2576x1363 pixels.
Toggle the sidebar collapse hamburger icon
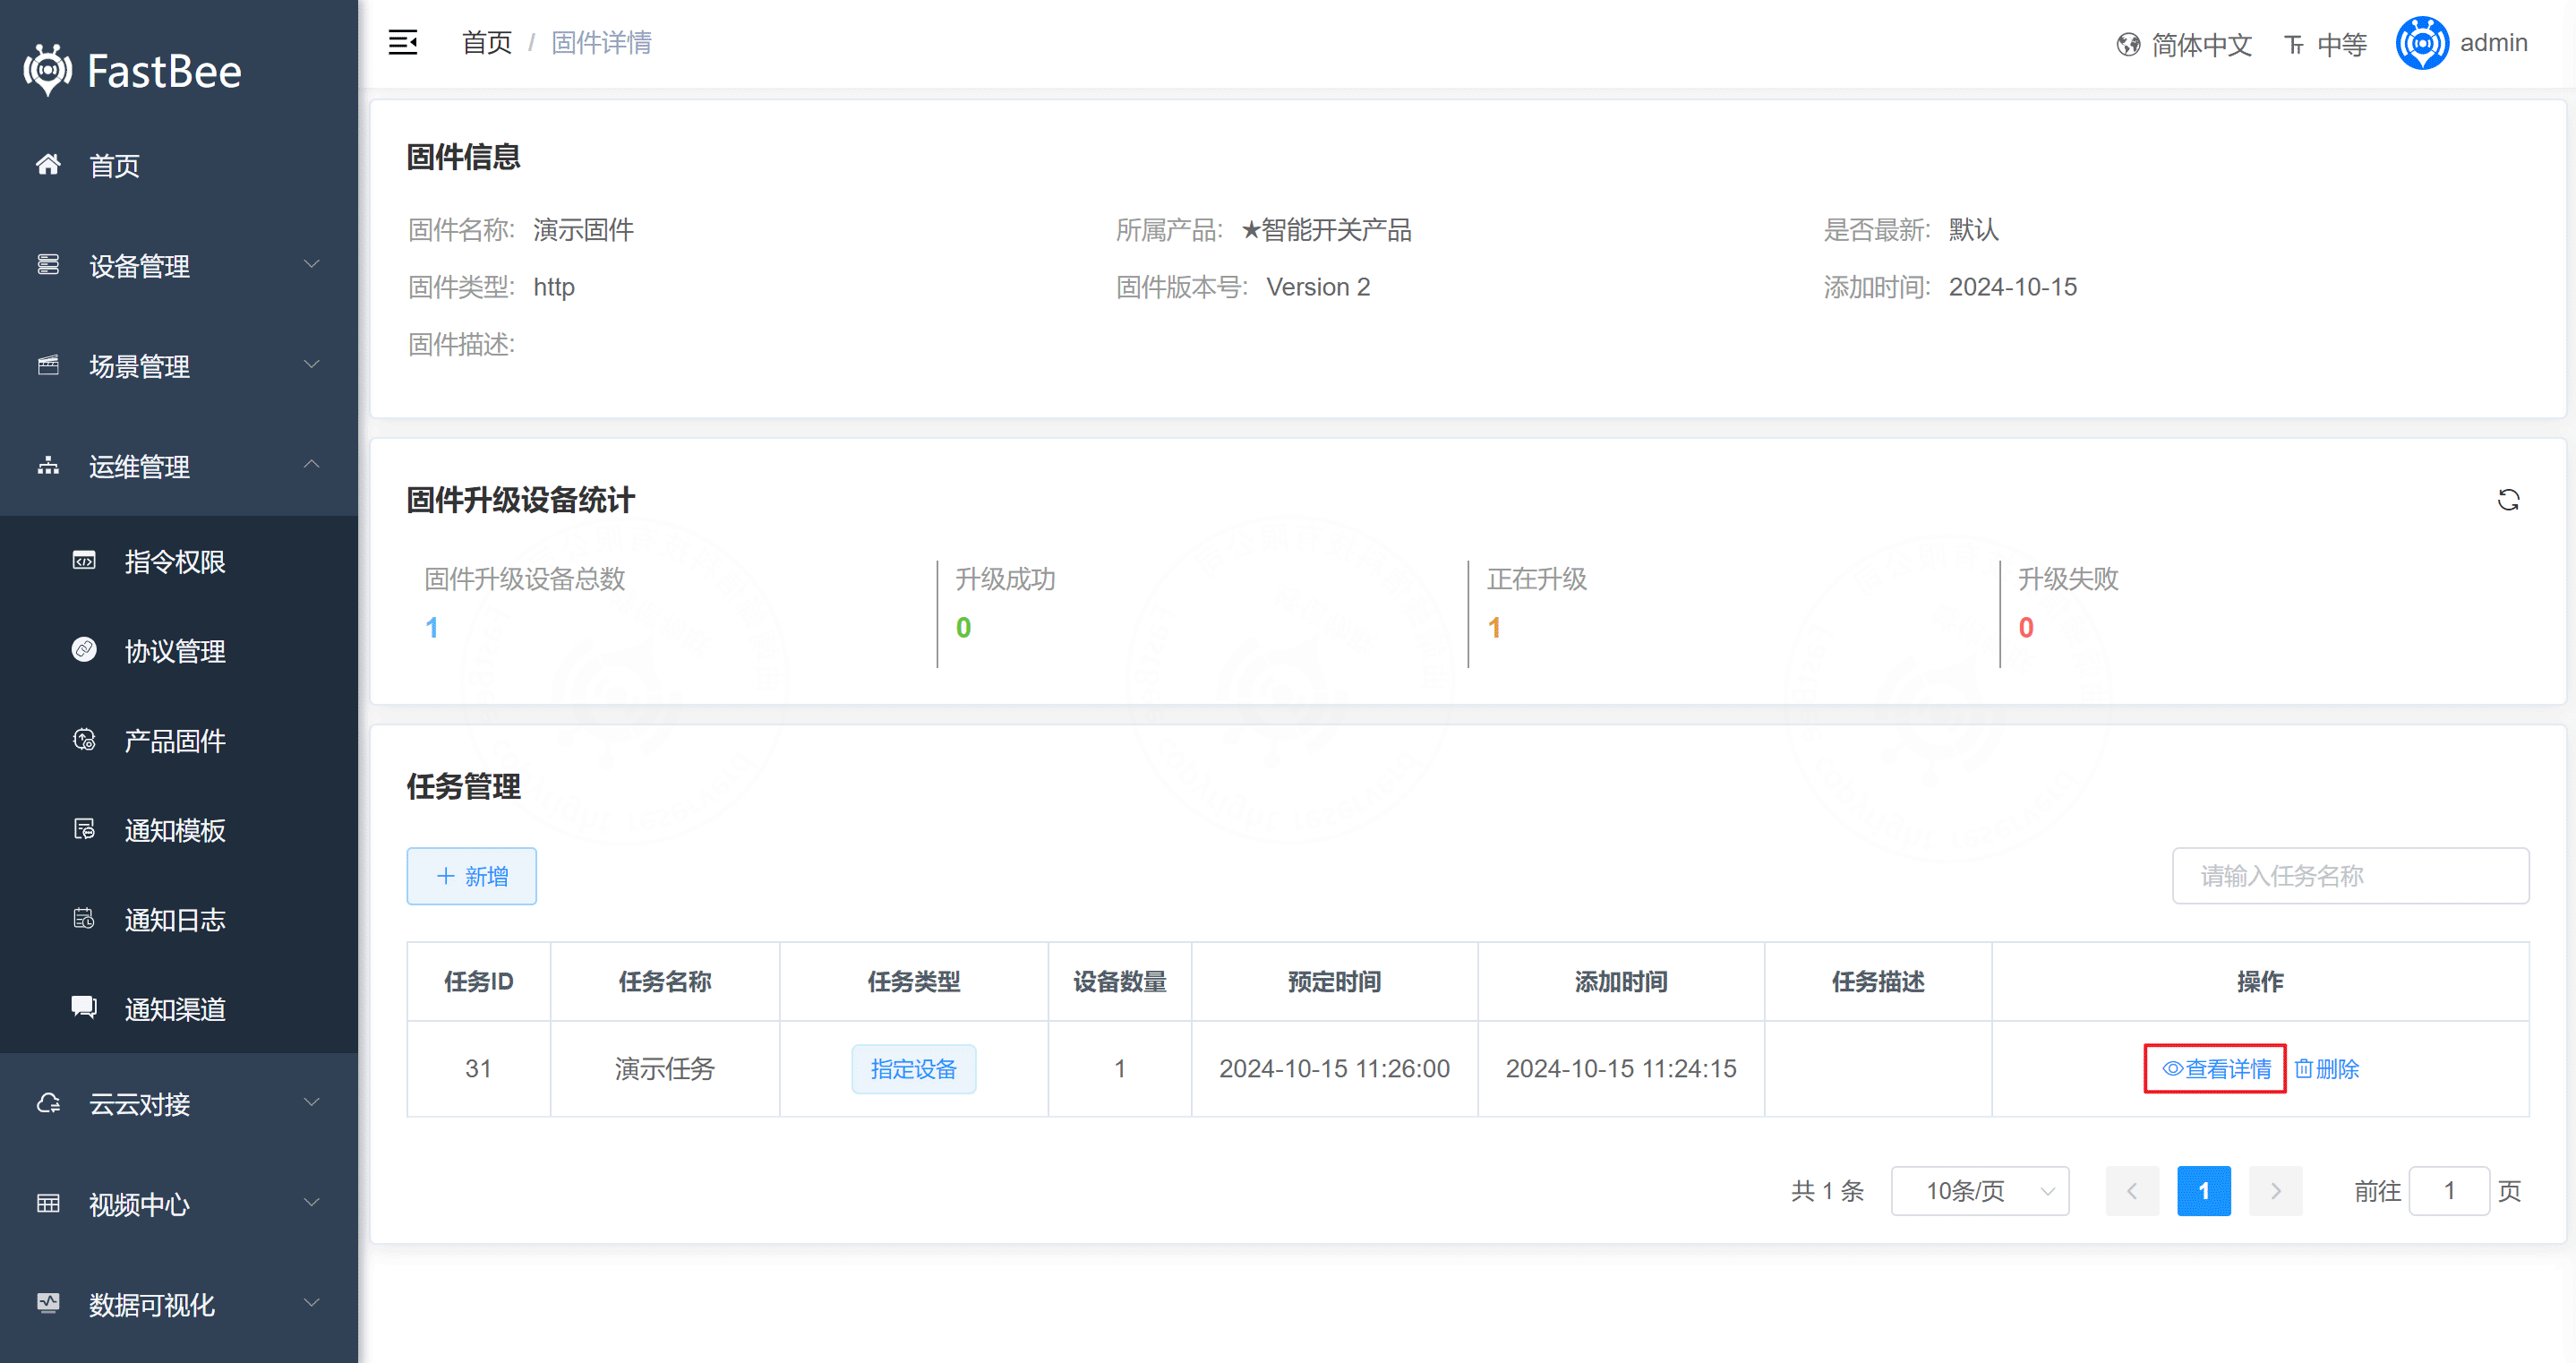pos(403,42)
